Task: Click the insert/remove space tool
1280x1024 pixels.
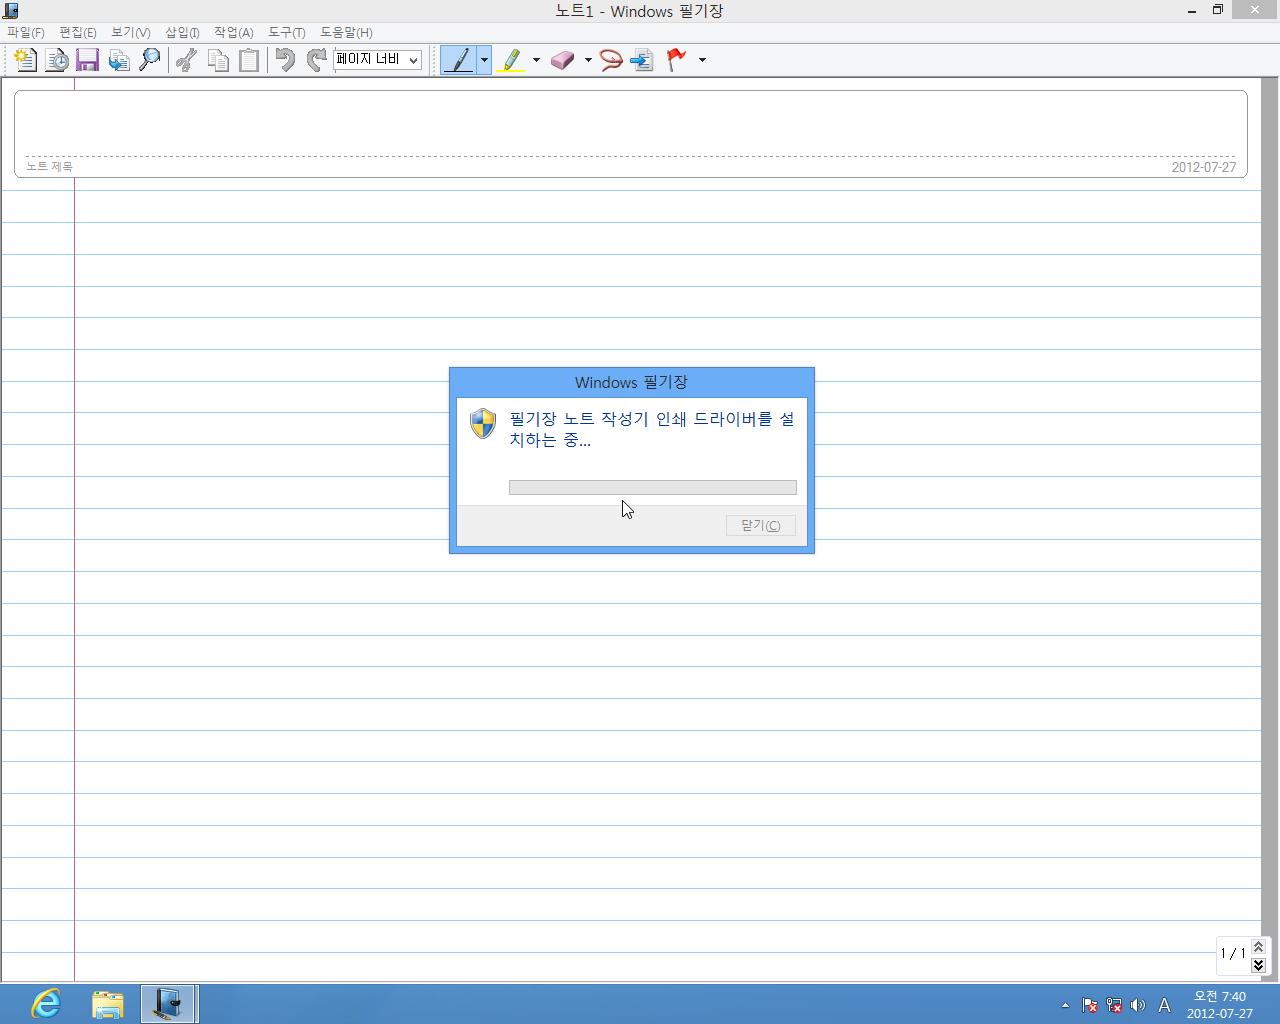Action: point(642,60)
